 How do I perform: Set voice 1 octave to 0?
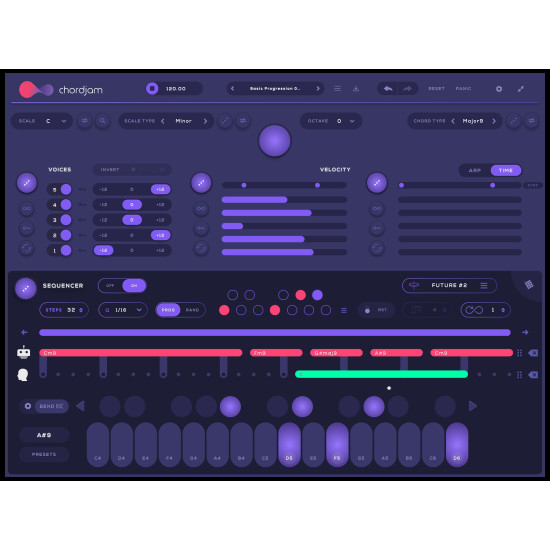pos(132,250)
